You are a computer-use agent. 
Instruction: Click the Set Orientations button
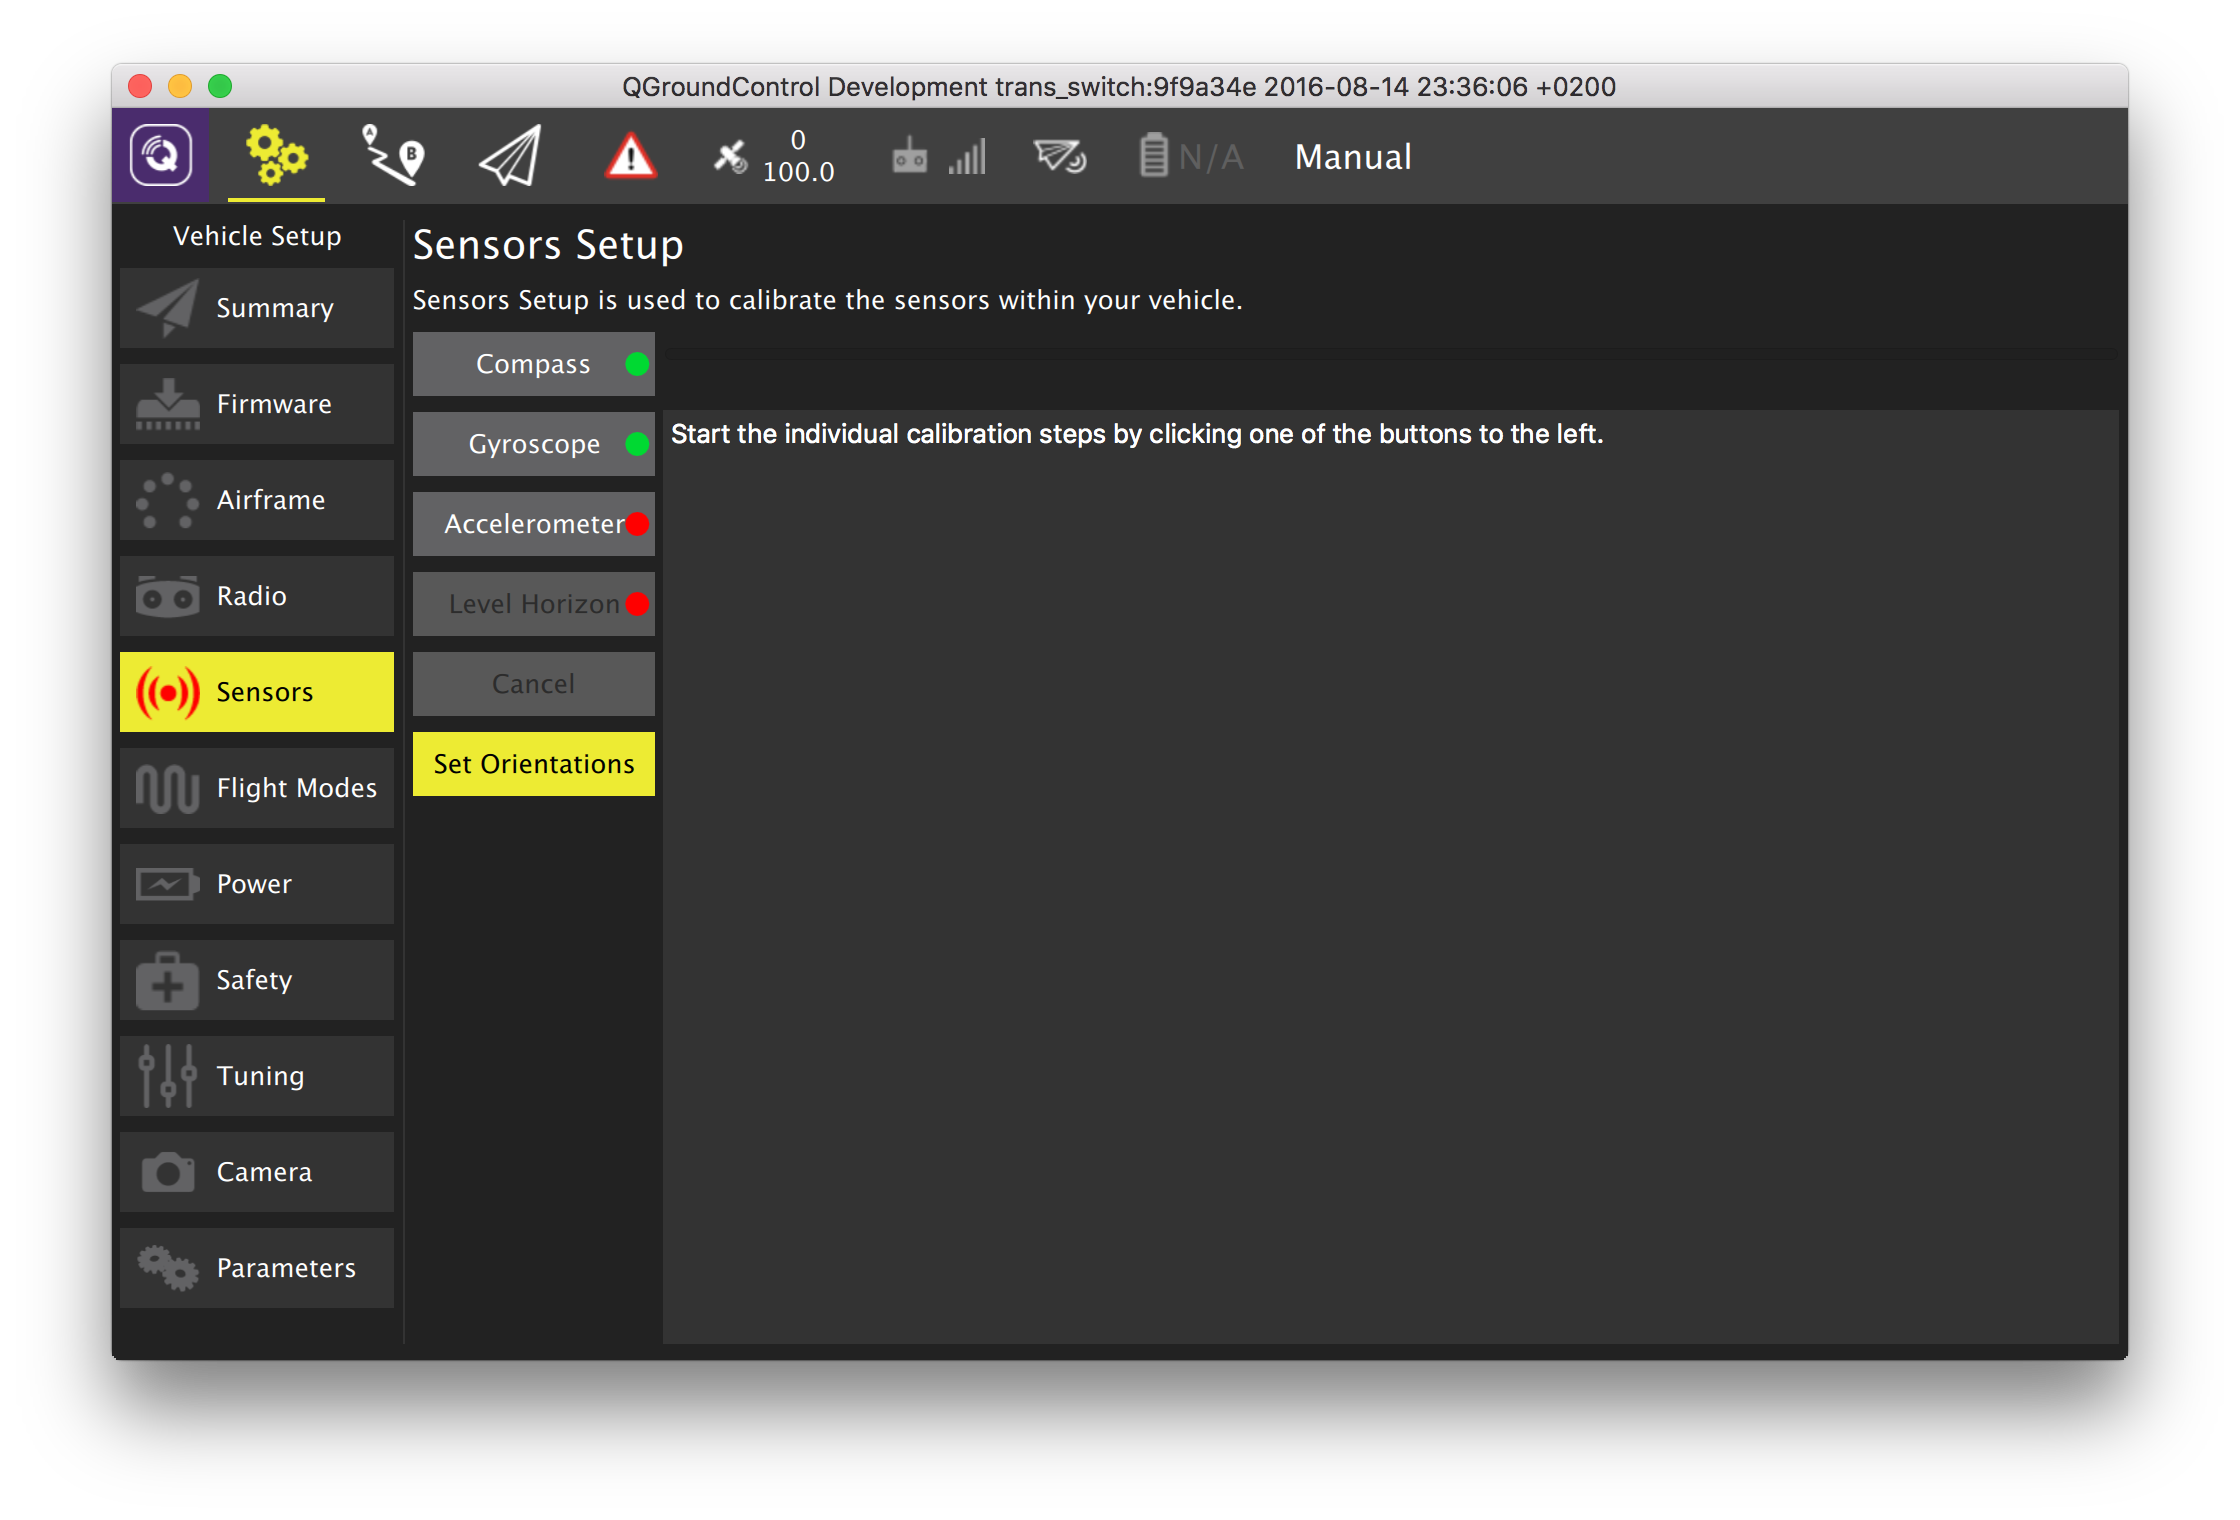[533, 764]
